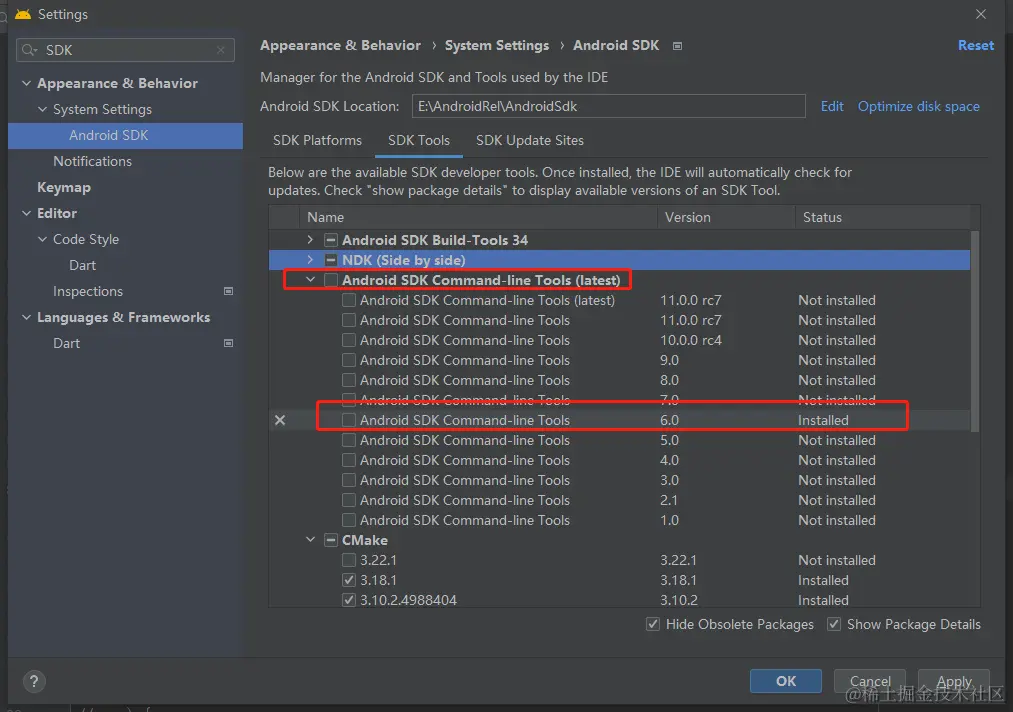Select the Command-line Tools 2.1 row text
1013x712 pixels.
click(x=465, y=500)
